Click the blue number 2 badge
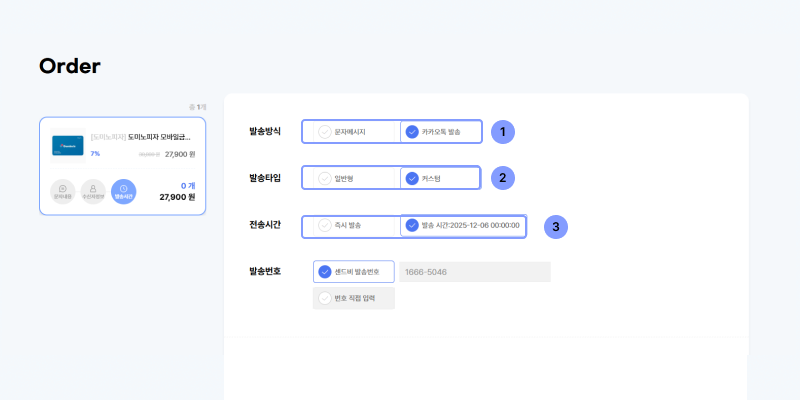 click(503, 178)
